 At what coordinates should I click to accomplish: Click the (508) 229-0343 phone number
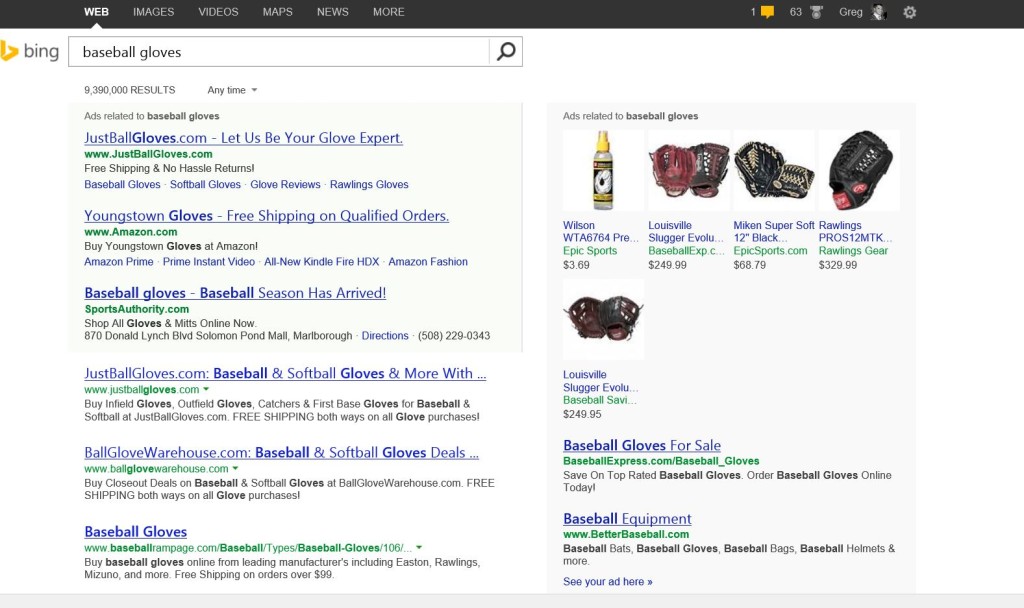point(454,336)
